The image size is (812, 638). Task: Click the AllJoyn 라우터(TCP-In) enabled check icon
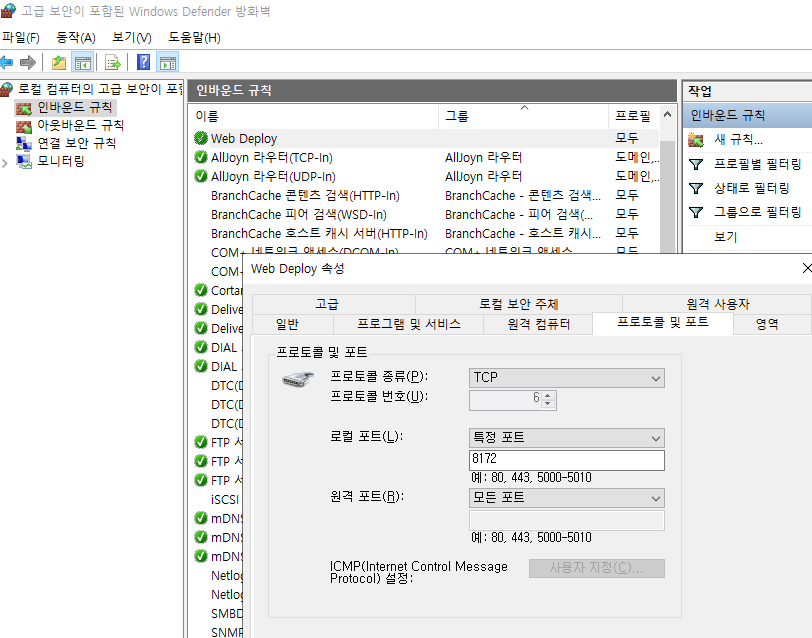click(200, 157)
